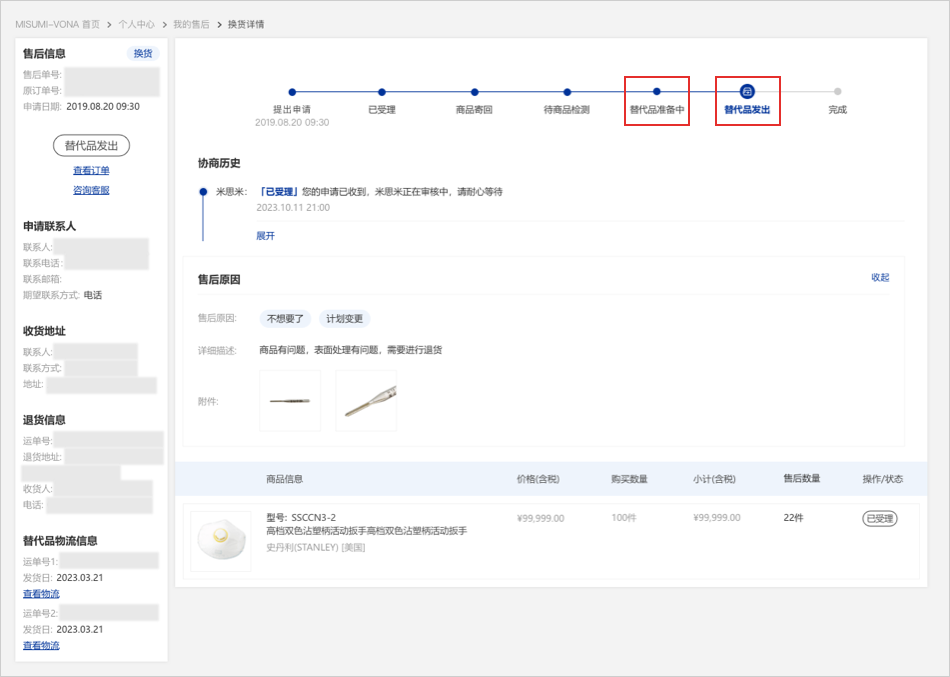Click the 完成 progress step dot
The height and width of the screenshot is (677, 950).
coord(837,92)
